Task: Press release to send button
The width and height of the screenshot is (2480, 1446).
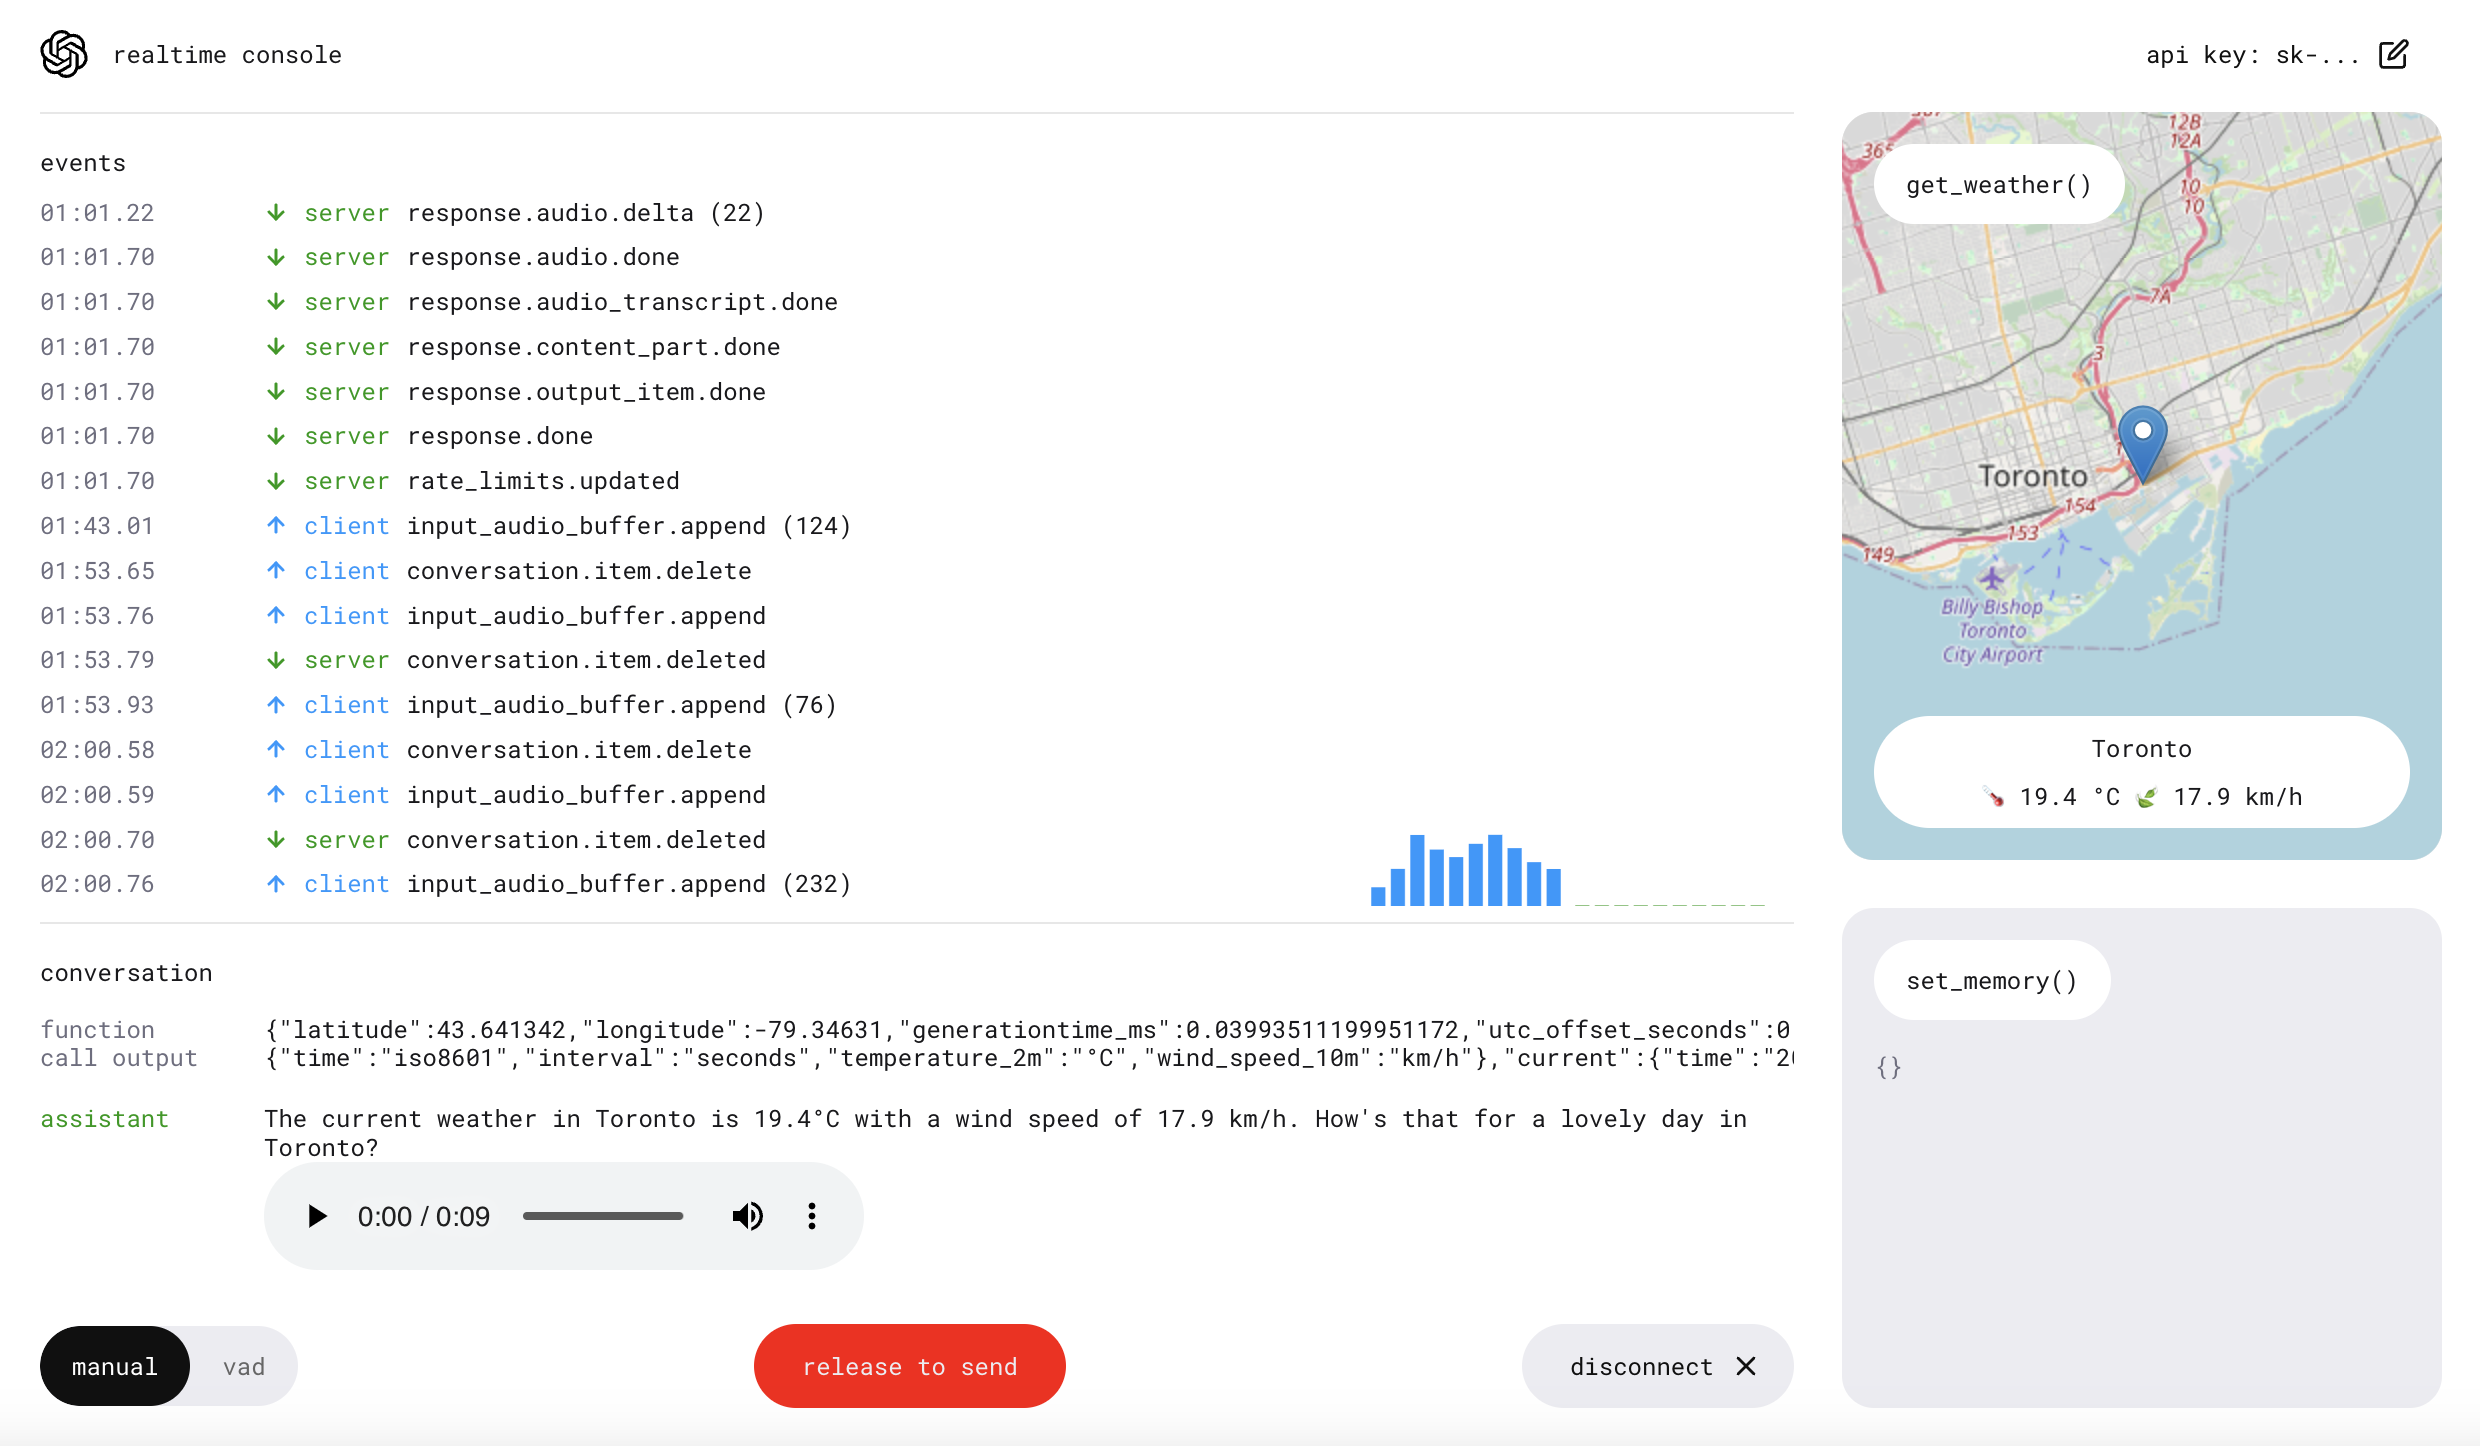Action: tap(910, 1365)
